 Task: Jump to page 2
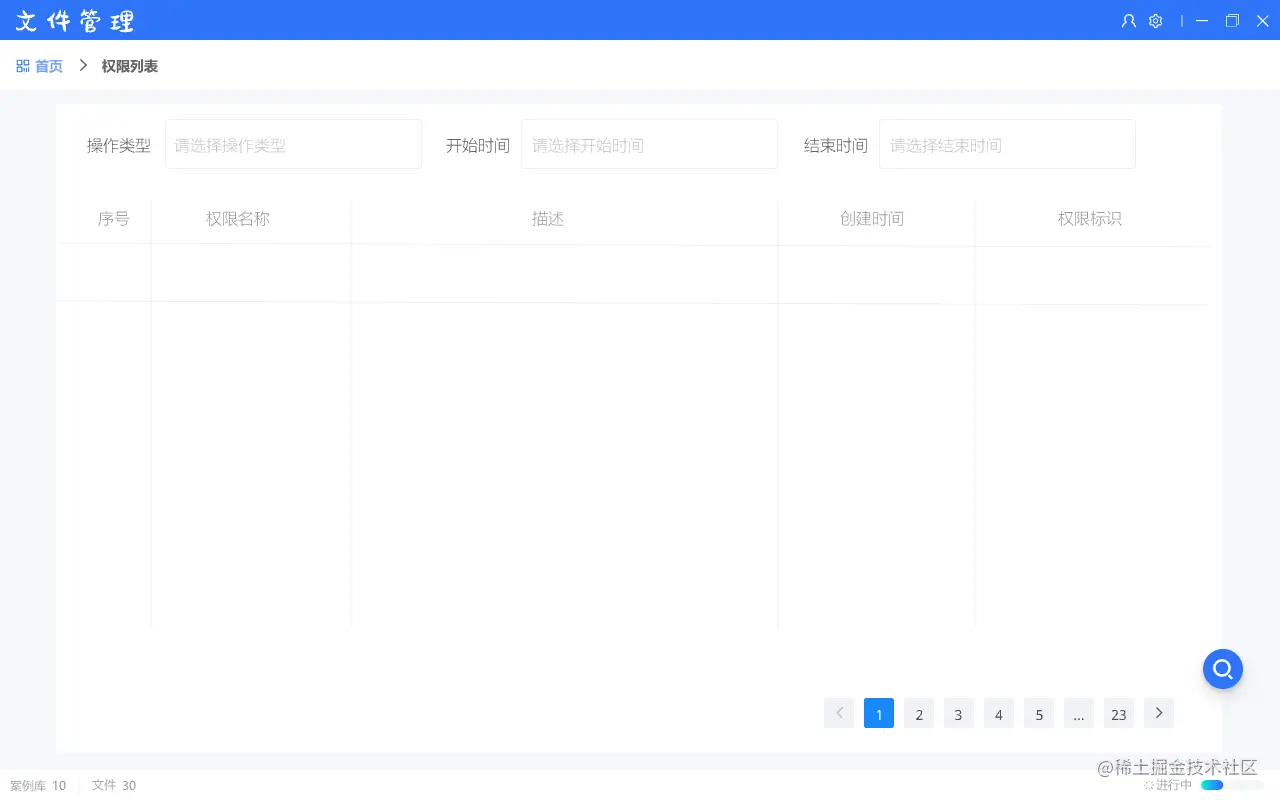pos(919,713)
